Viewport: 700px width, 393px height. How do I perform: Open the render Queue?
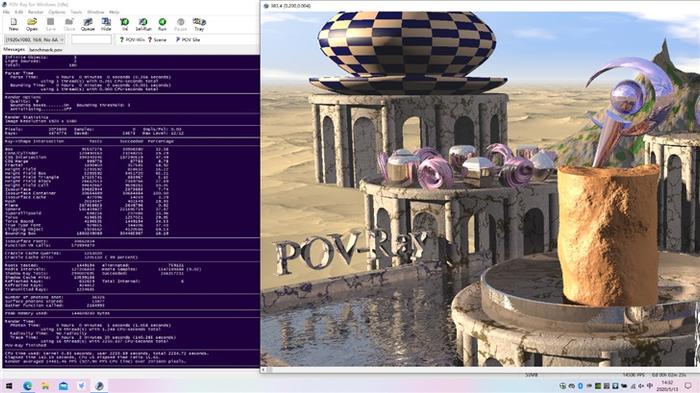coord(88,24)
